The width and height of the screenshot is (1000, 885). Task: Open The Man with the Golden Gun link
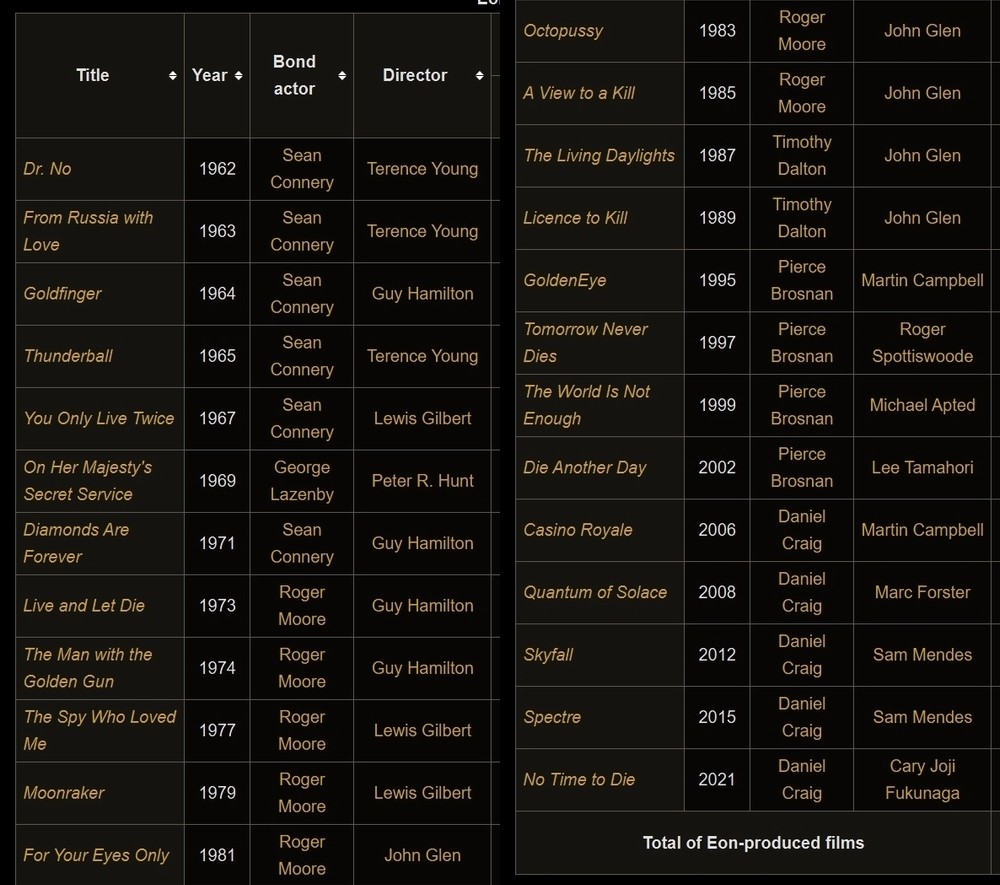click(x=88, y=668)
